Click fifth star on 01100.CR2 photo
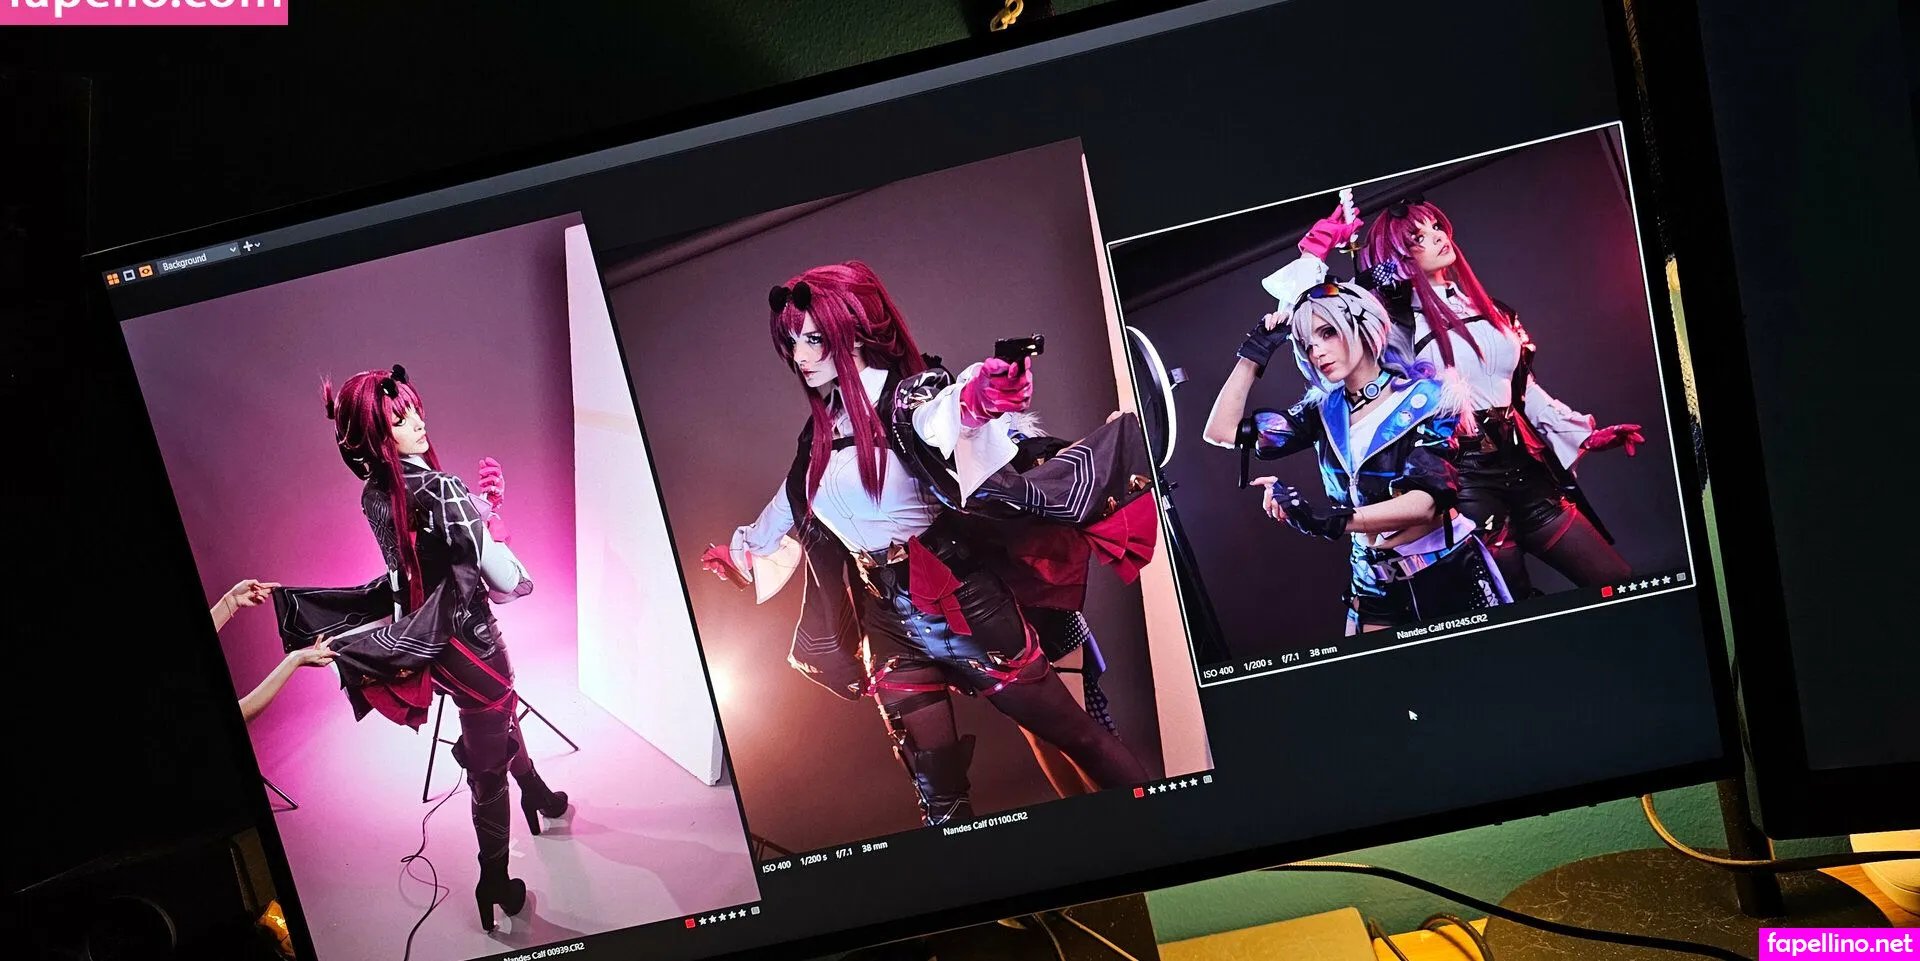1920x961 pixels. (1193, 782)
